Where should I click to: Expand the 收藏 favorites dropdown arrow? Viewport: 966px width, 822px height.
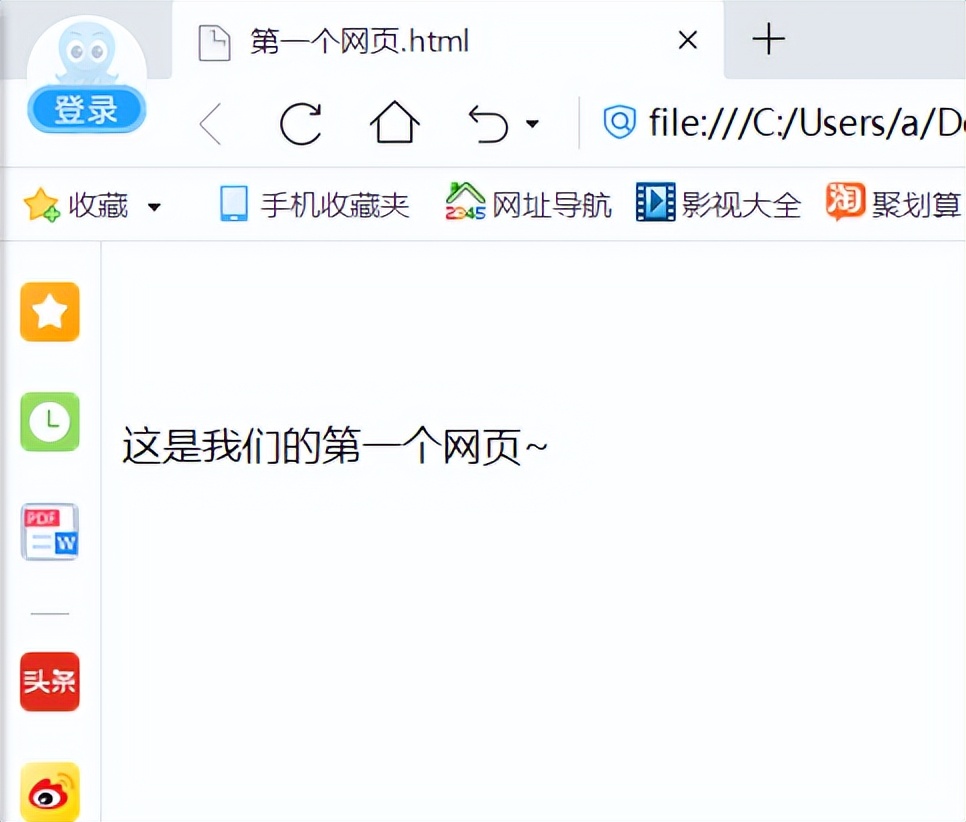coord(155,207)
